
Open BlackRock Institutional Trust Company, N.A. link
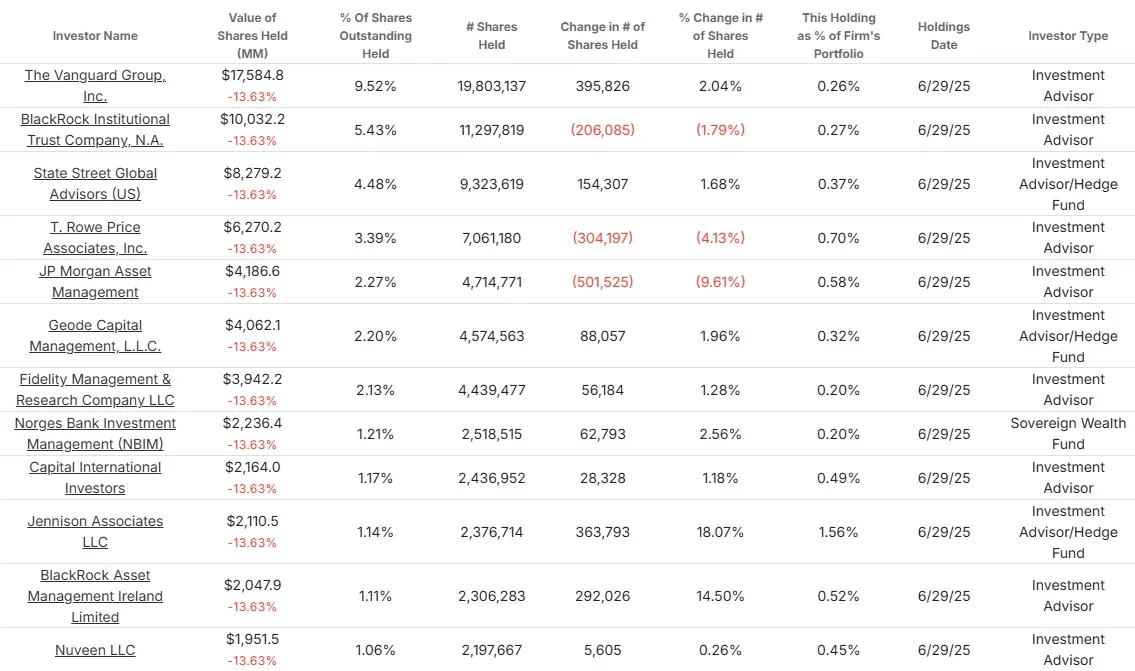(95, 130)
